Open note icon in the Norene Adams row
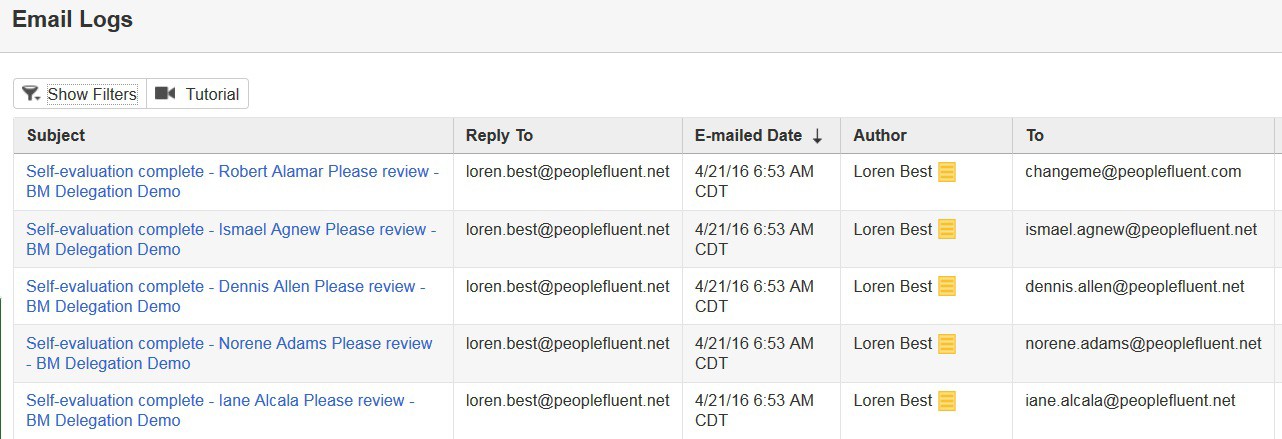Screen dimensions: 1282x439 [947, 343]
